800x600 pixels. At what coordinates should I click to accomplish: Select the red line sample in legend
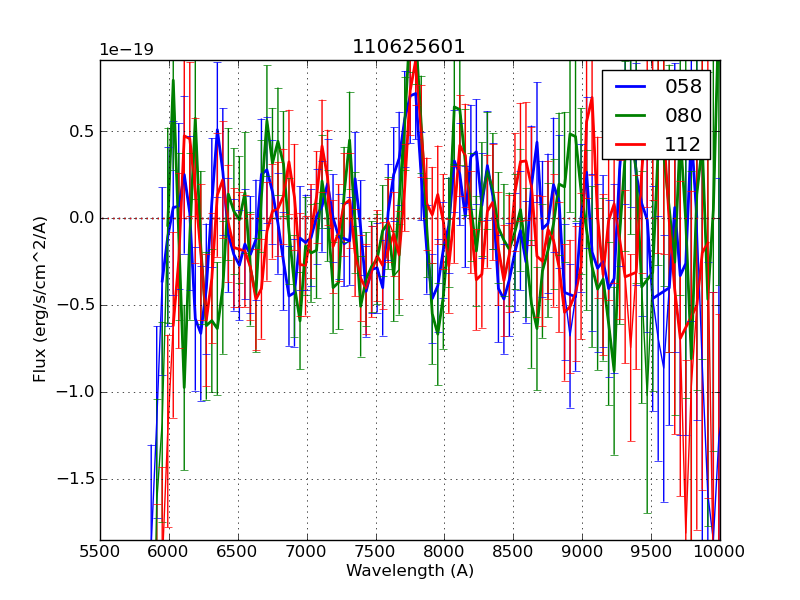tap(632, 144)
